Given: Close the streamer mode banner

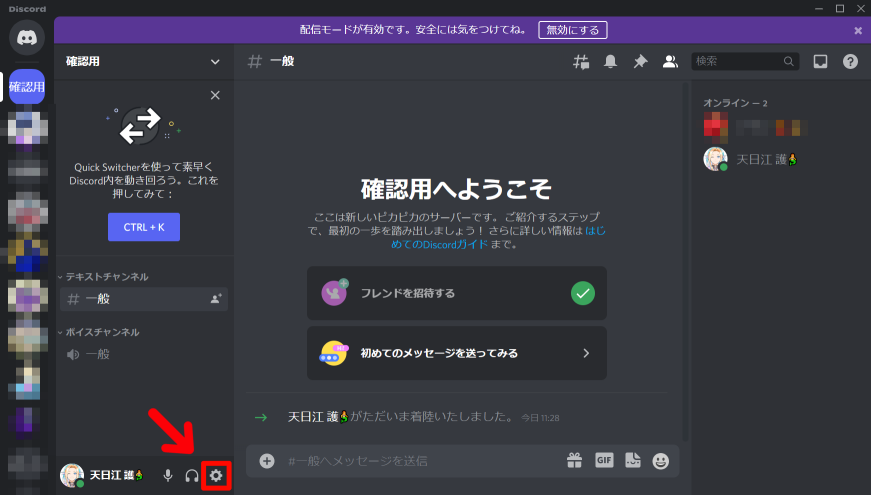Looking at the screenshot, I should tap(858, 31).
